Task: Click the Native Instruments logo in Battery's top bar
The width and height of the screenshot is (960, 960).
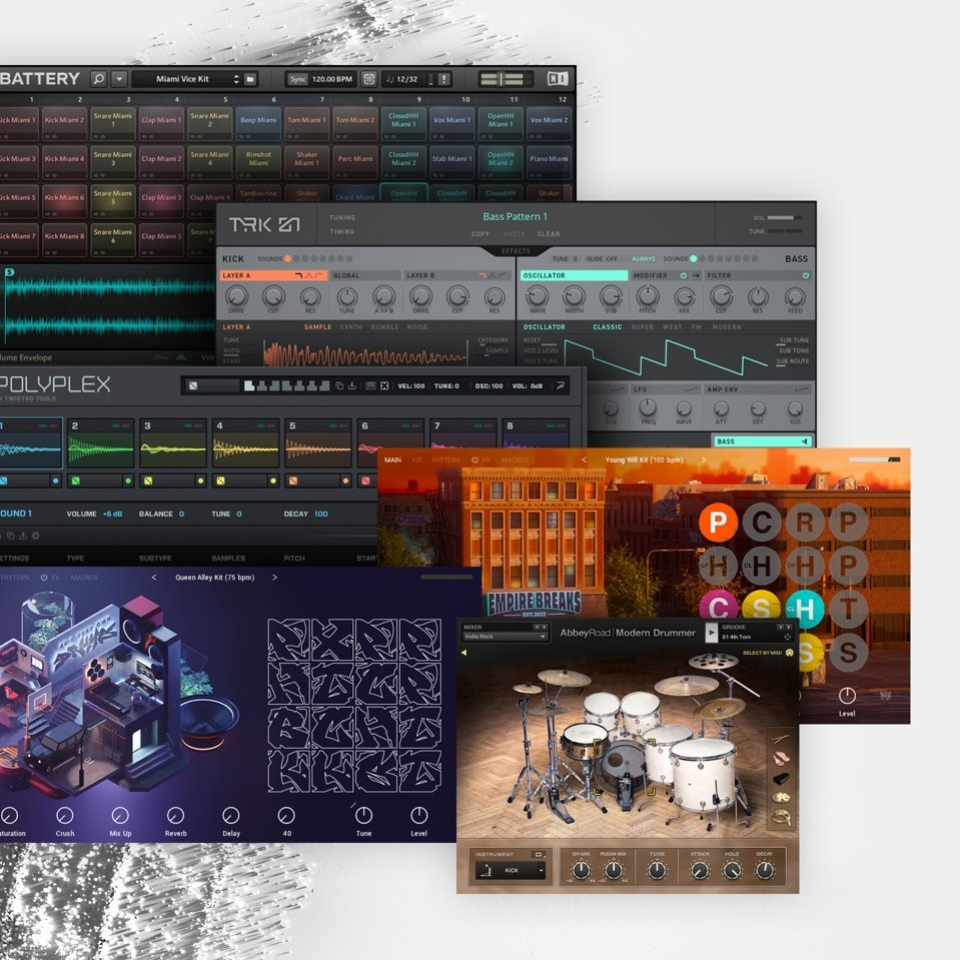Action: point(556,79)
